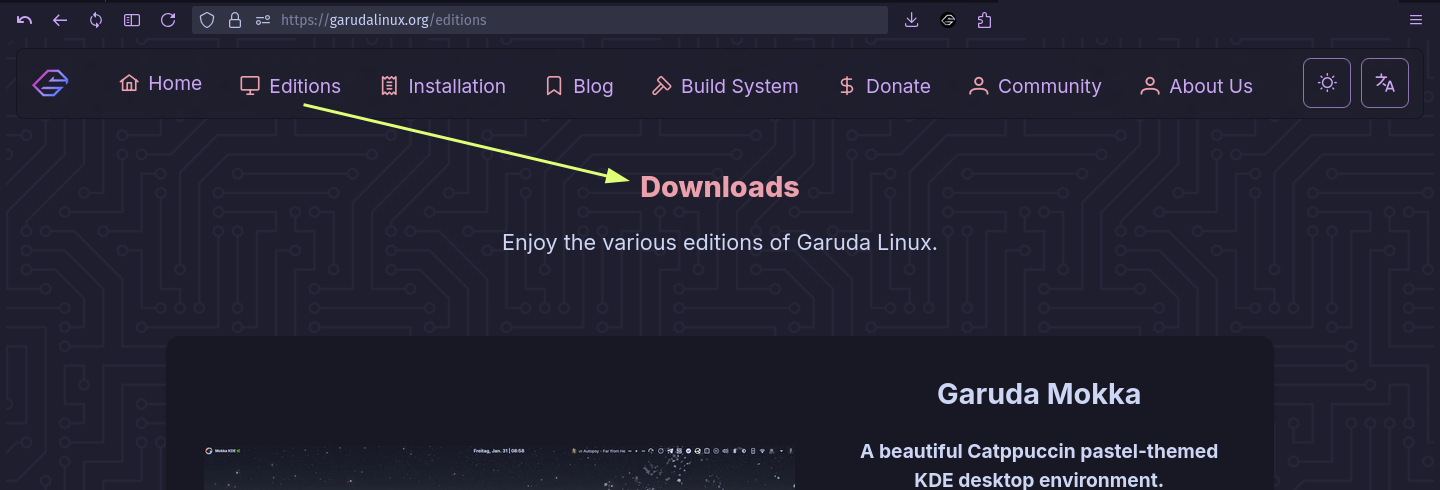
Task: Click the Garuda Linux eagle logo
Action: 50,84
